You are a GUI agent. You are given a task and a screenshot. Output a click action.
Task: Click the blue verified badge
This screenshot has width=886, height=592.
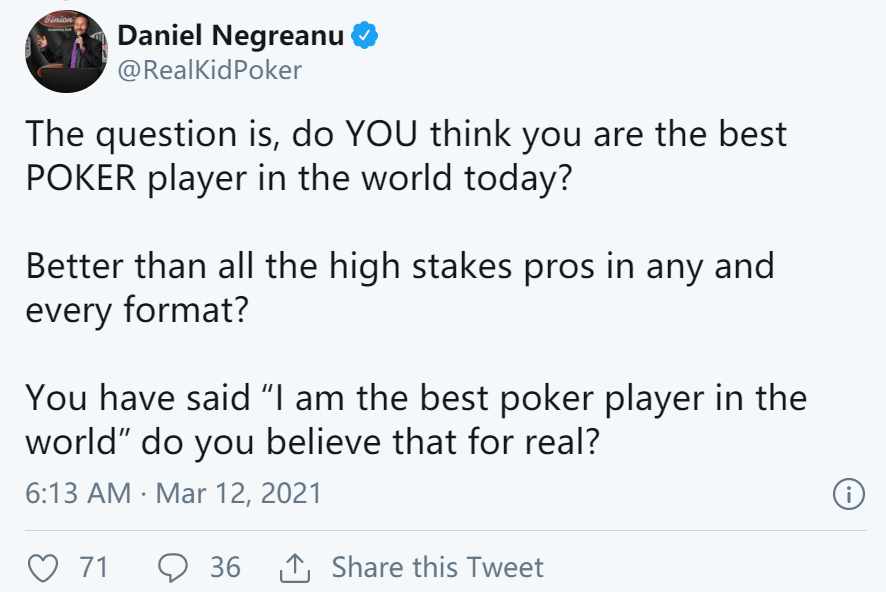click(x=364, y=36)
